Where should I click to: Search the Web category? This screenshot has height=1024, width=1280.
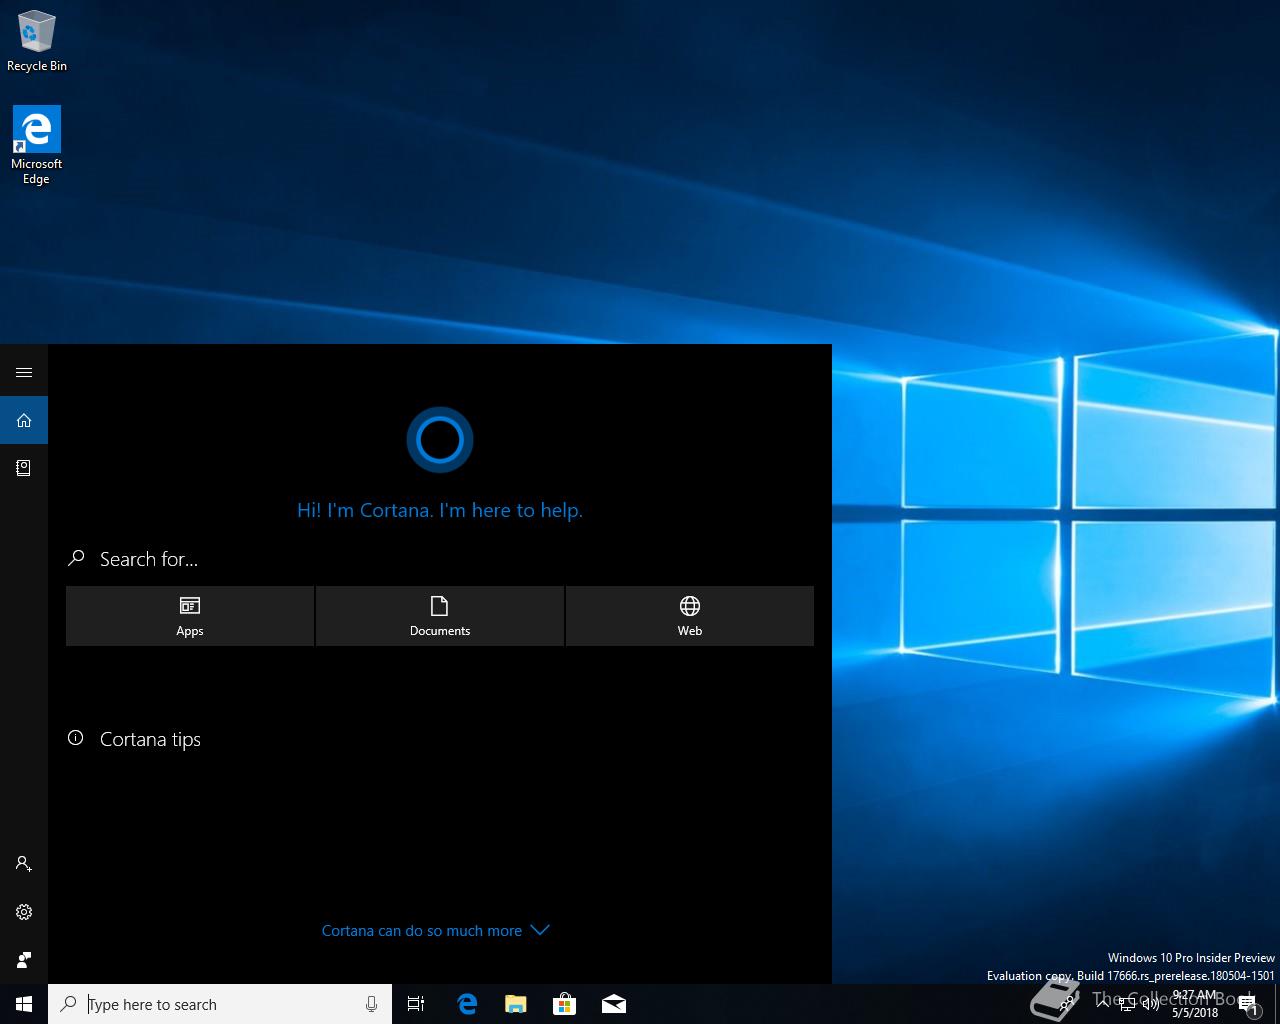[690, 616]
